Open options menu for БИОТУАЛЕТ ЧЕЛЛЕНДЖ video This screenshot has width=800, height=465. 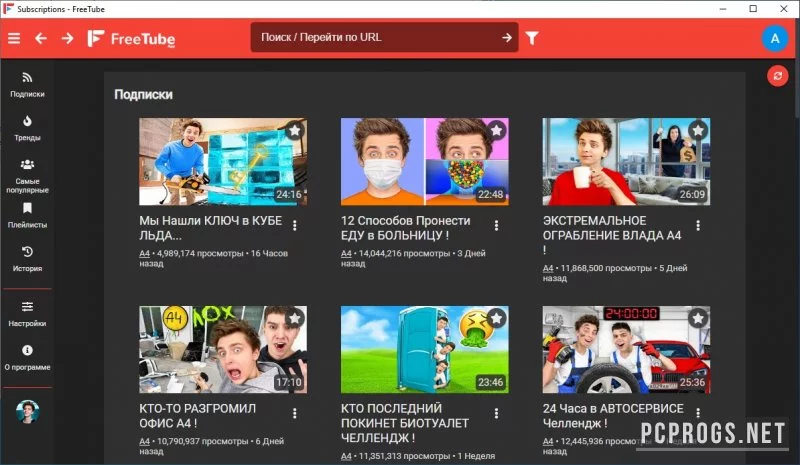(496, 413)
